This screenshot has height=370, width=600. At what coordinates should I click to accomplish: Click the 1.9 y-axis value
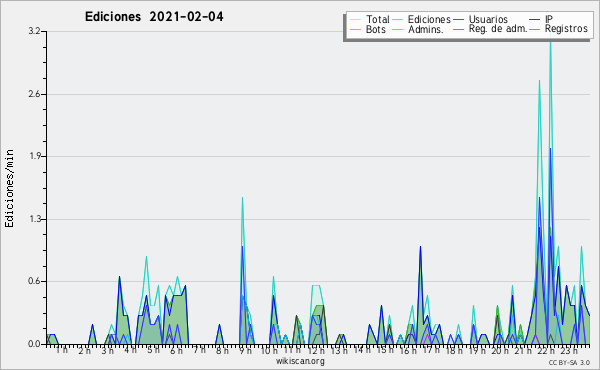tap(34, 156)
